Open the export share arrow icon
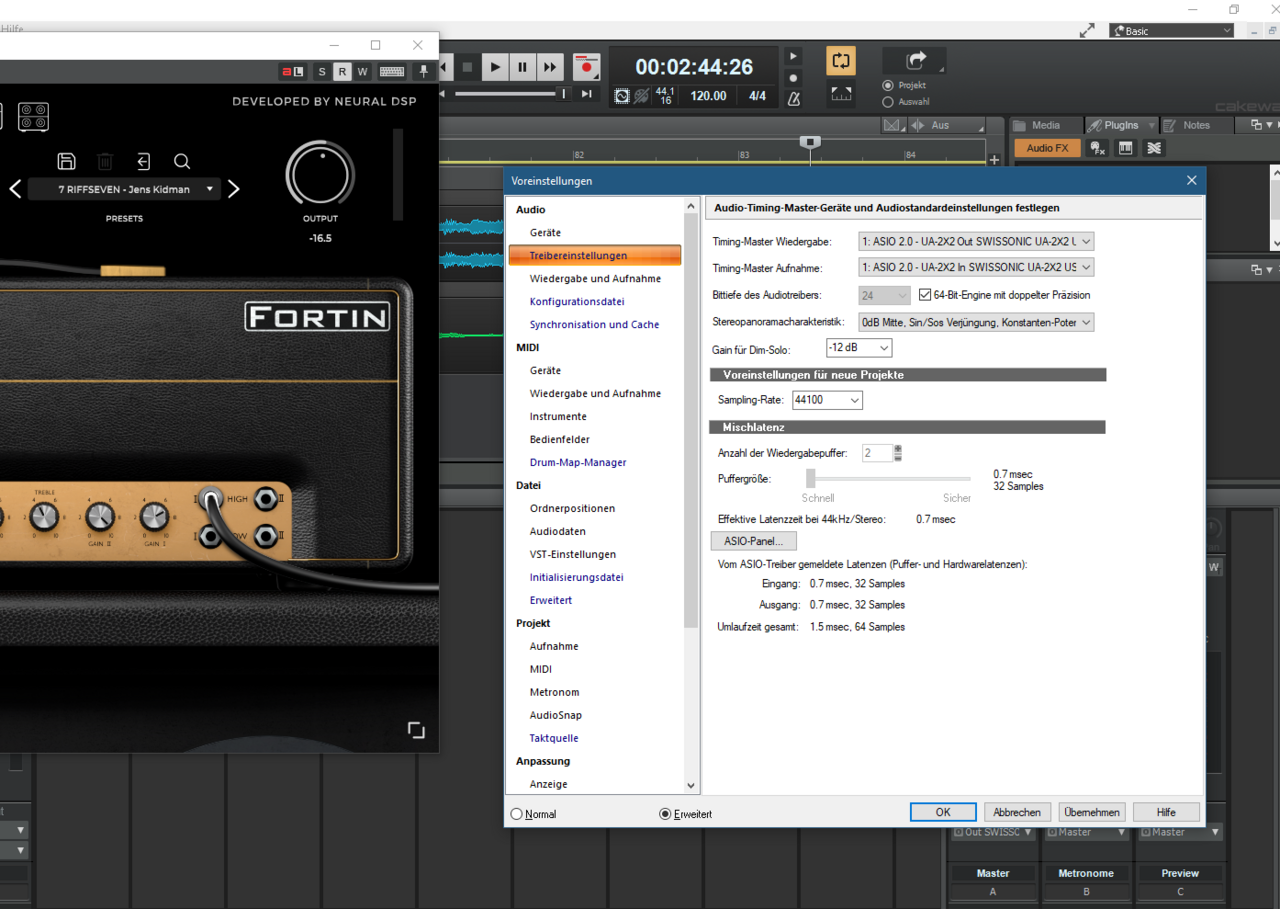Screen dimensions: 1280x909 pyautogui.click(x=915, y=61)
